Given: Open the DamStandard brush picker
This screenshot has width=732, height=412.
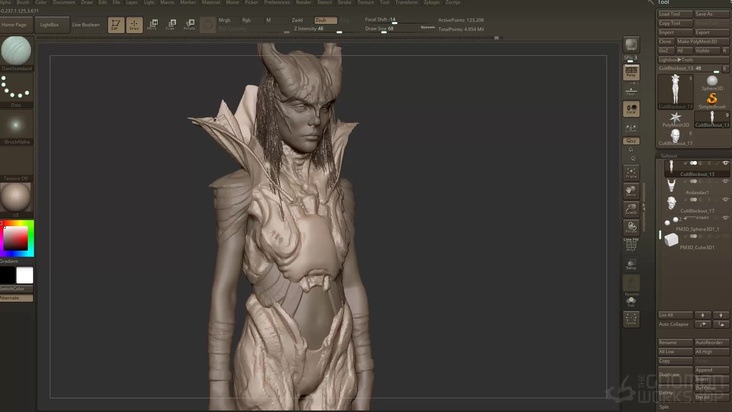Looking at the screenshot, I should point(16,52).
